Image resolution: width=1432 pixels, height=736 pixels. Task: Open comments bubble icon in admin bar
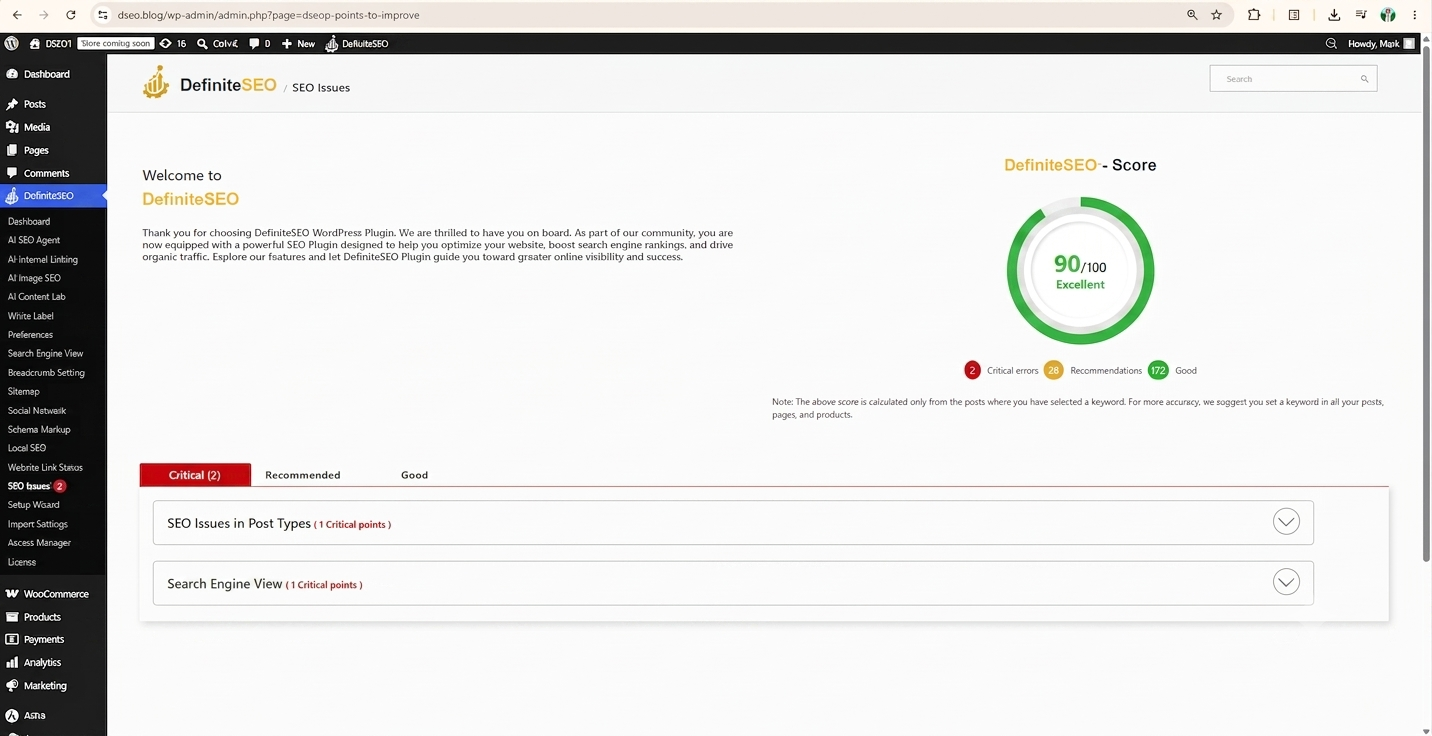[254, 44]
